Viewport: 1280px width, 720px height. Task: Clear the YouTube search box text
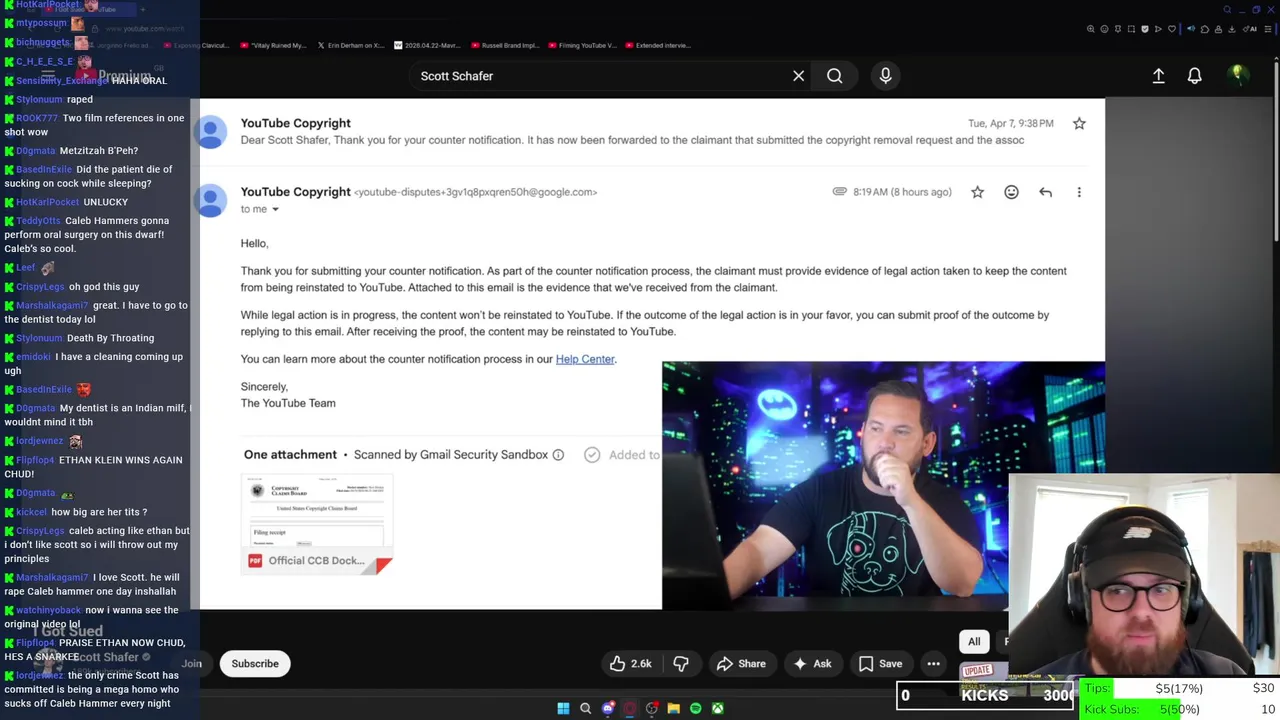pyautogui.click(x=798, y=76)
